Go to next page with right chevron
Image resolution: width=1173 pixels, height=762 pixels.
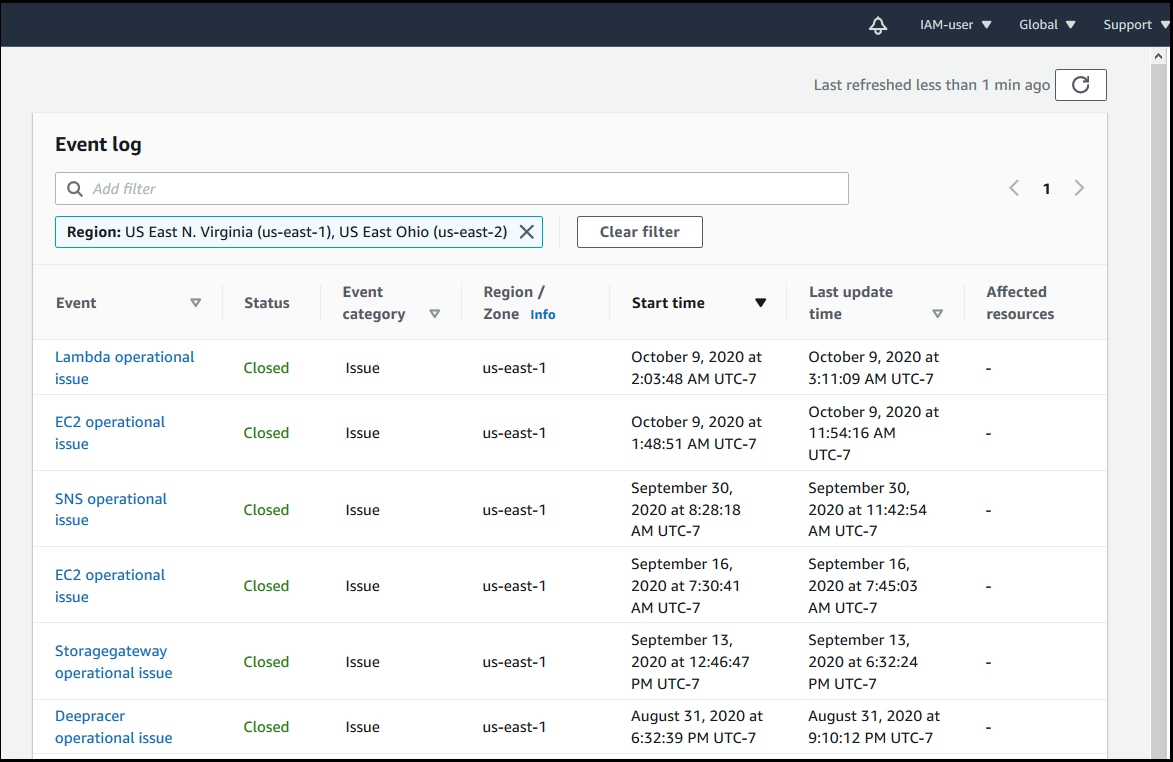click(x=1079, y=188)
